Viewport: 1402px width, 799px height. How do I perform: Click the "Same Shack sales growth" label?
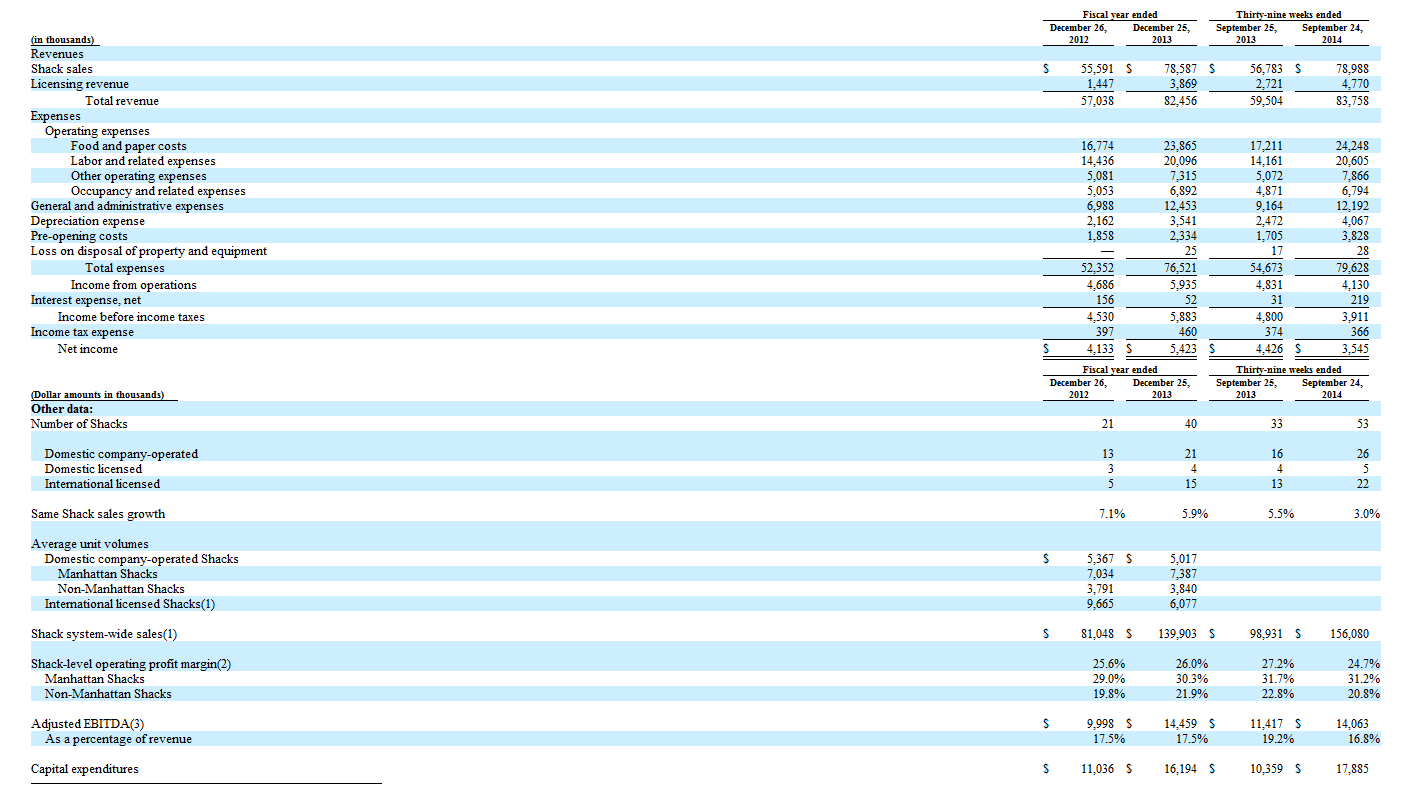tap(98, 514)
